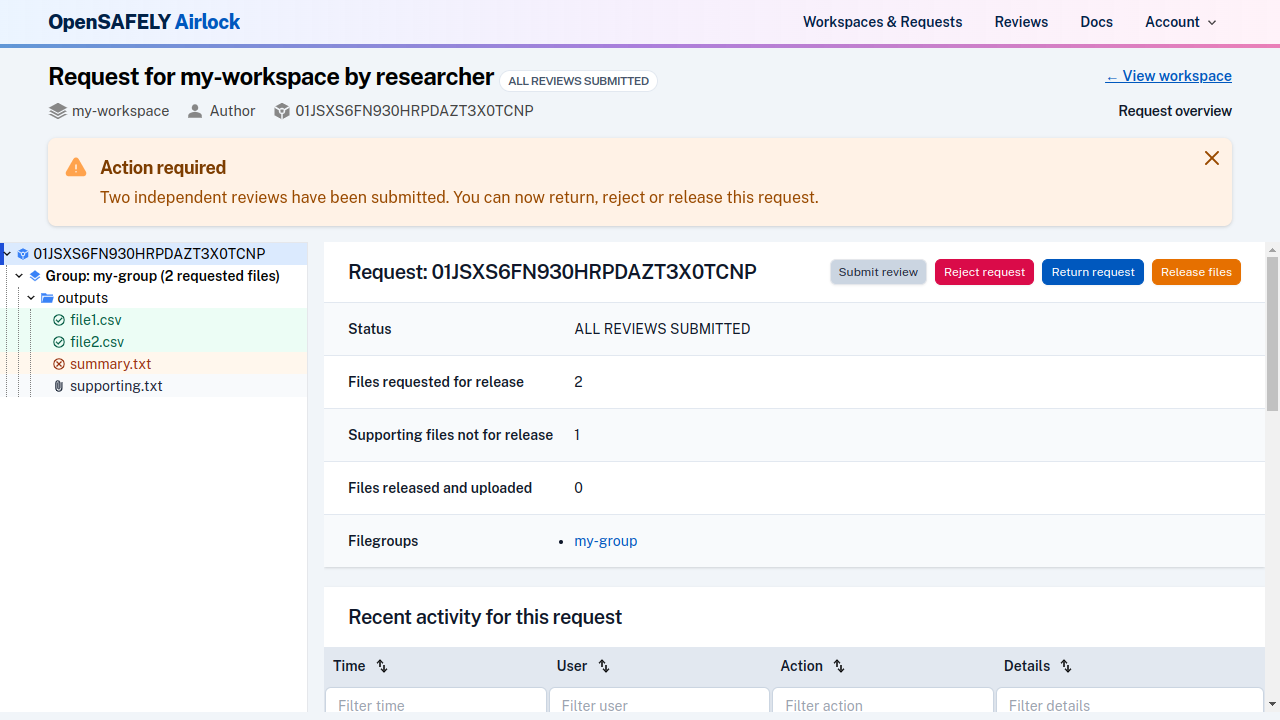This screenshot has height=720, width=1280.
Task: Collapse the outputs folder in the sidebar tree
Action: [x=30, y=298]
